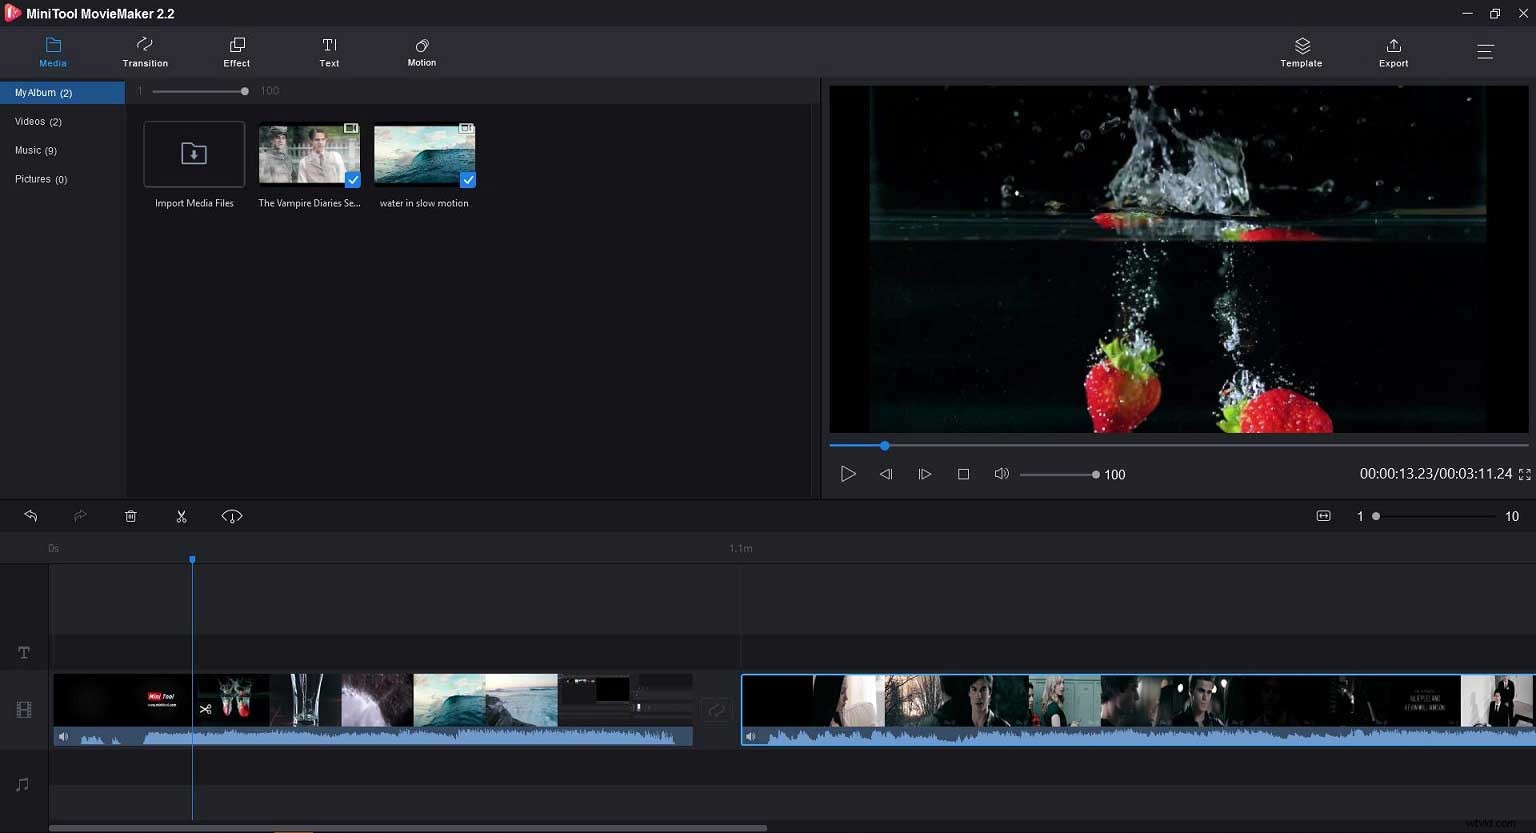Open the Transition panel
The height and width of the screenshot is (833, 1536).
click(x=144, y=52)
